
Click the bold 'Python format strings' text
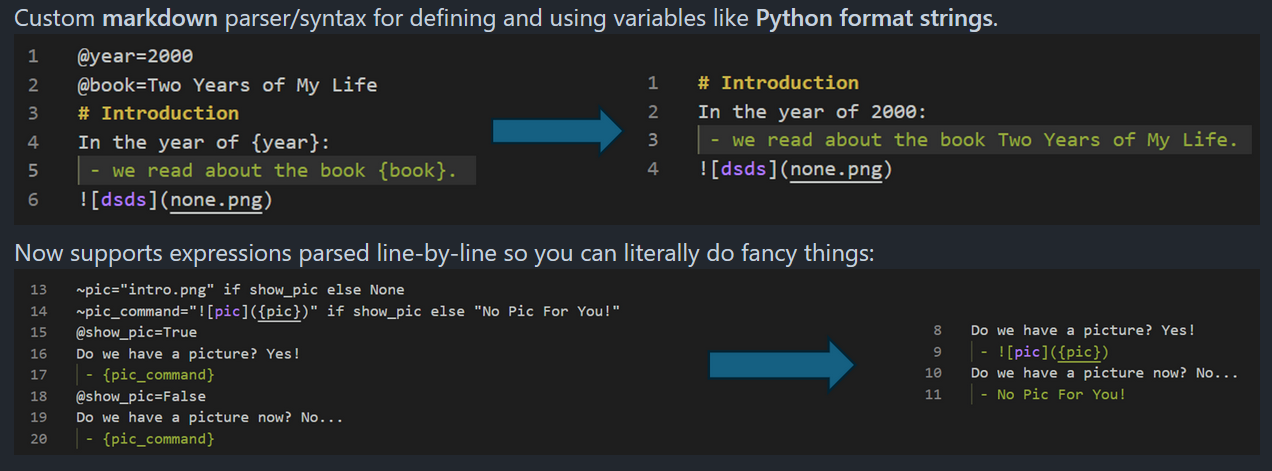point(875,20)
